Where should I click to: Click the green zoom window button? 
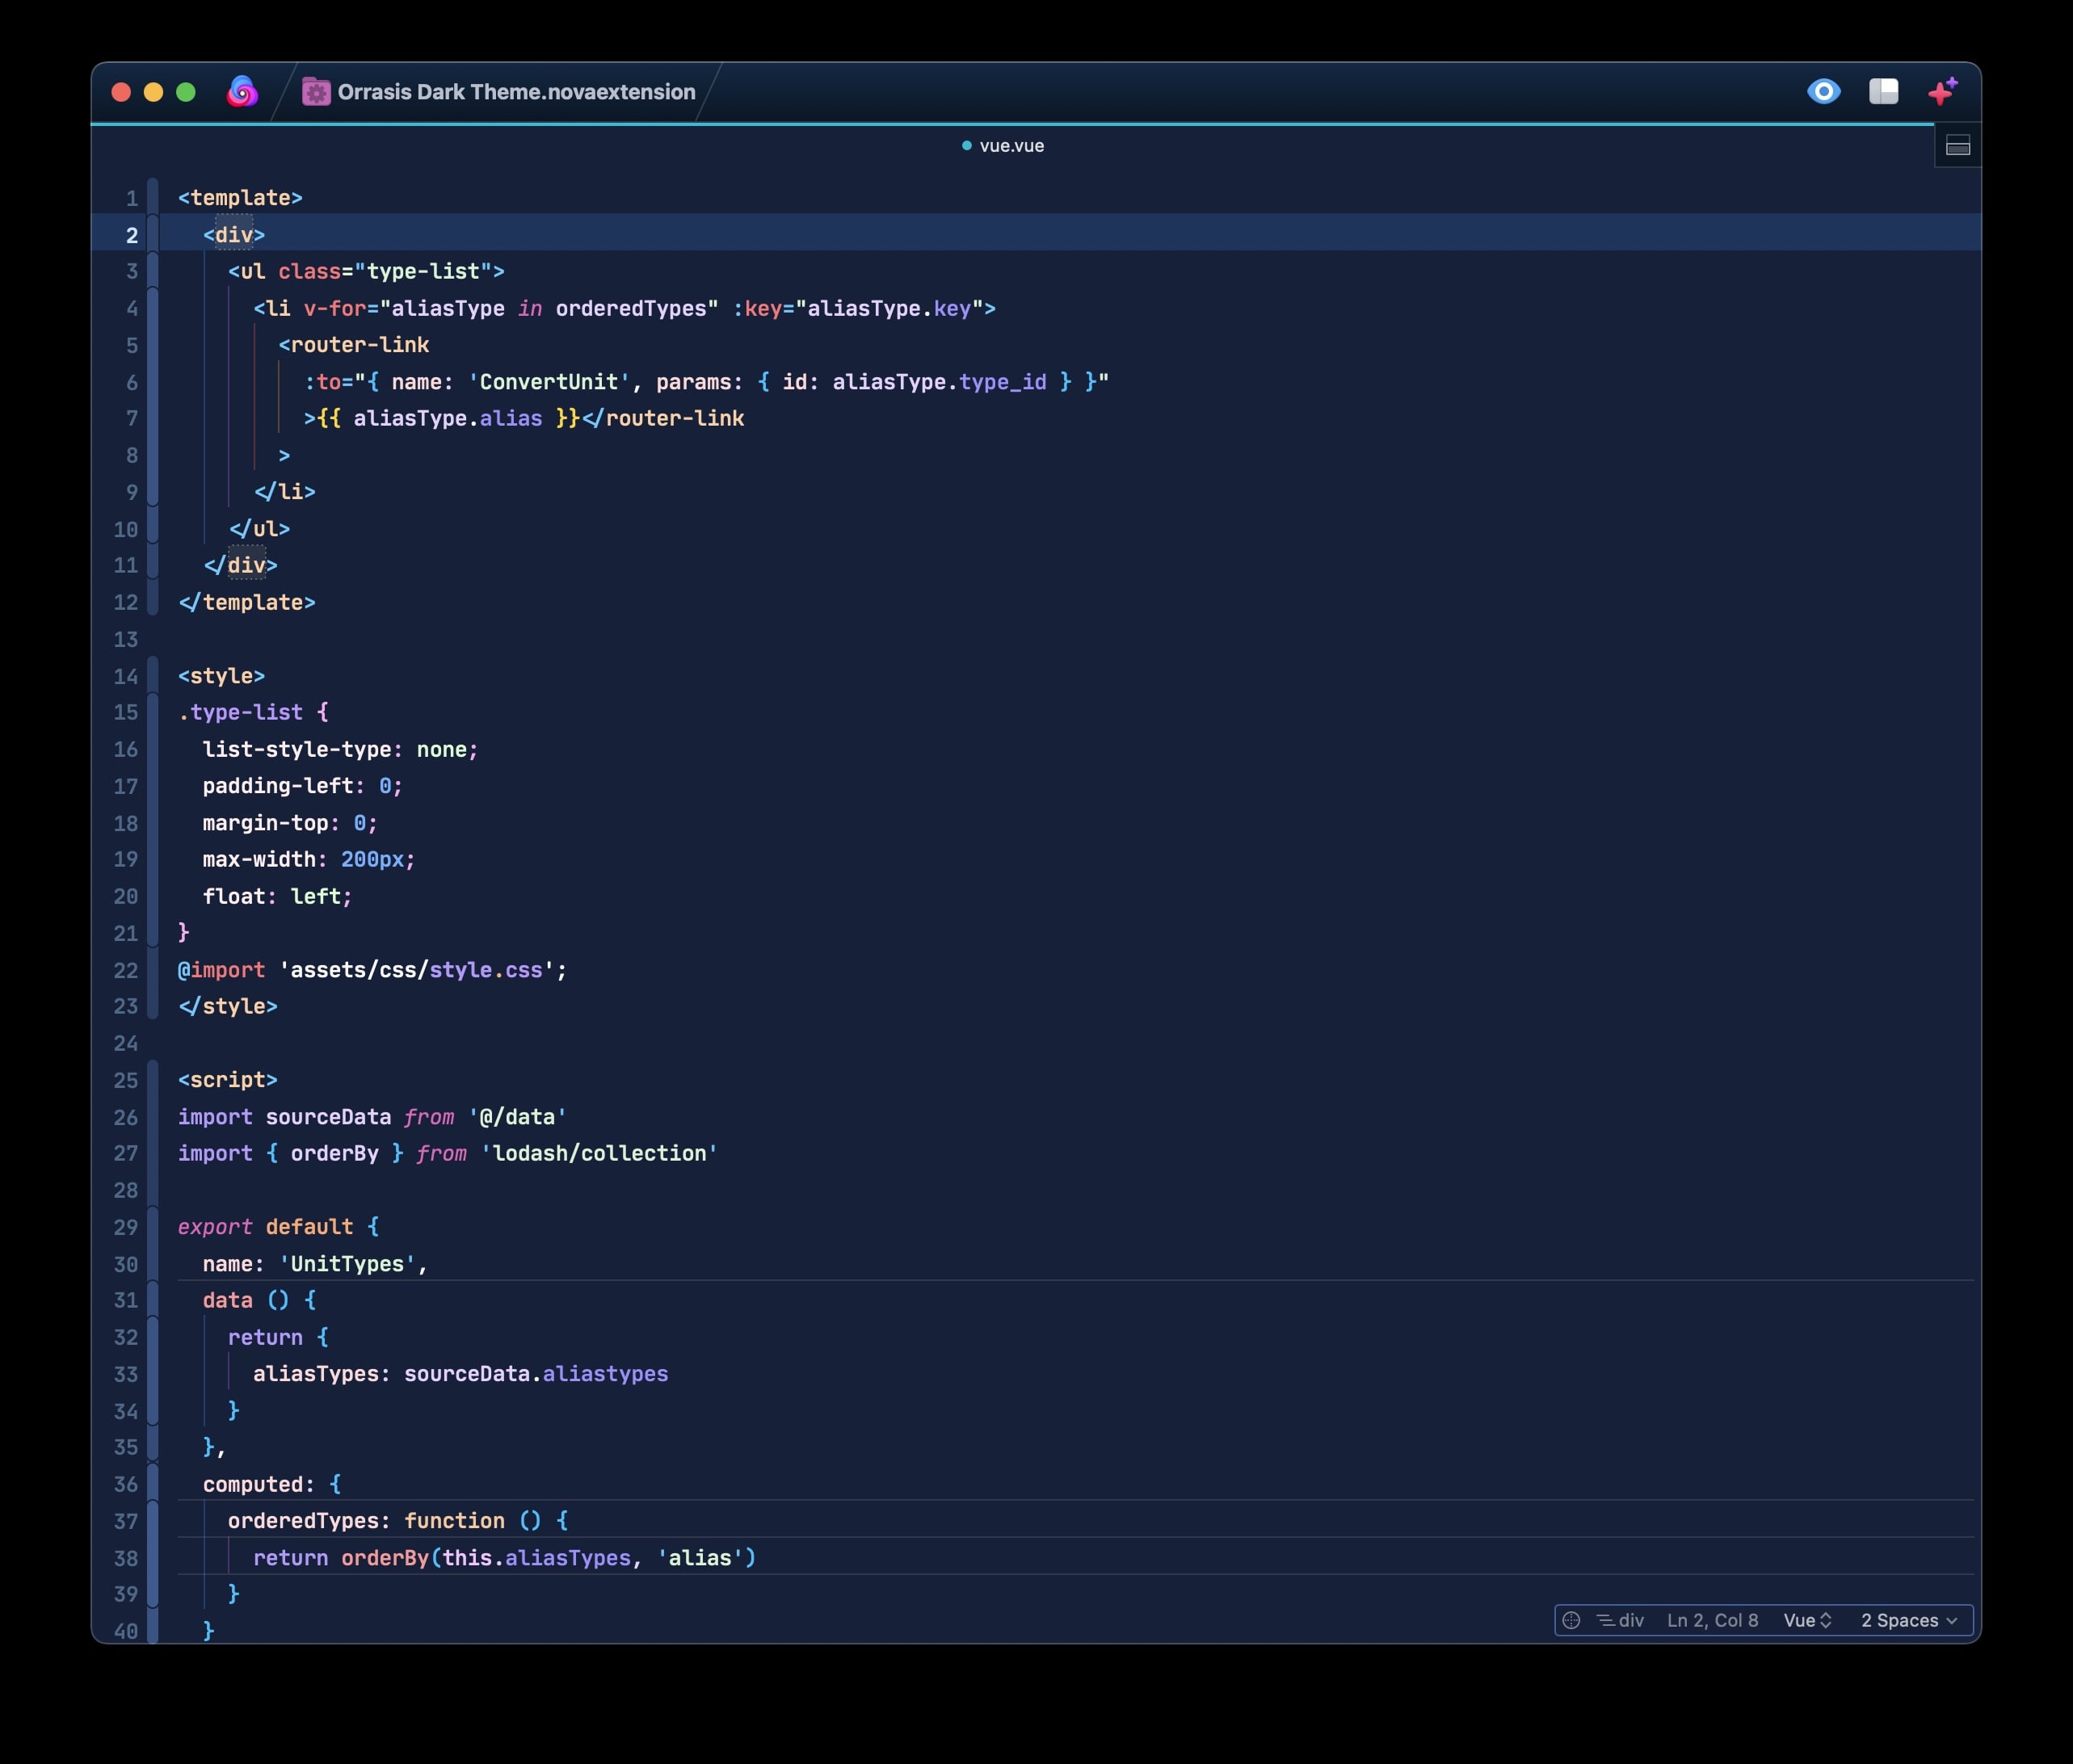186,92
